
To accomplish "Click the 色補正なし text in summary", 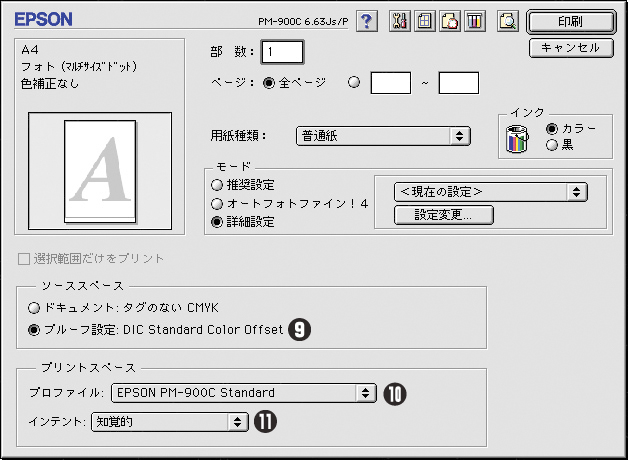I will (50, 83).
